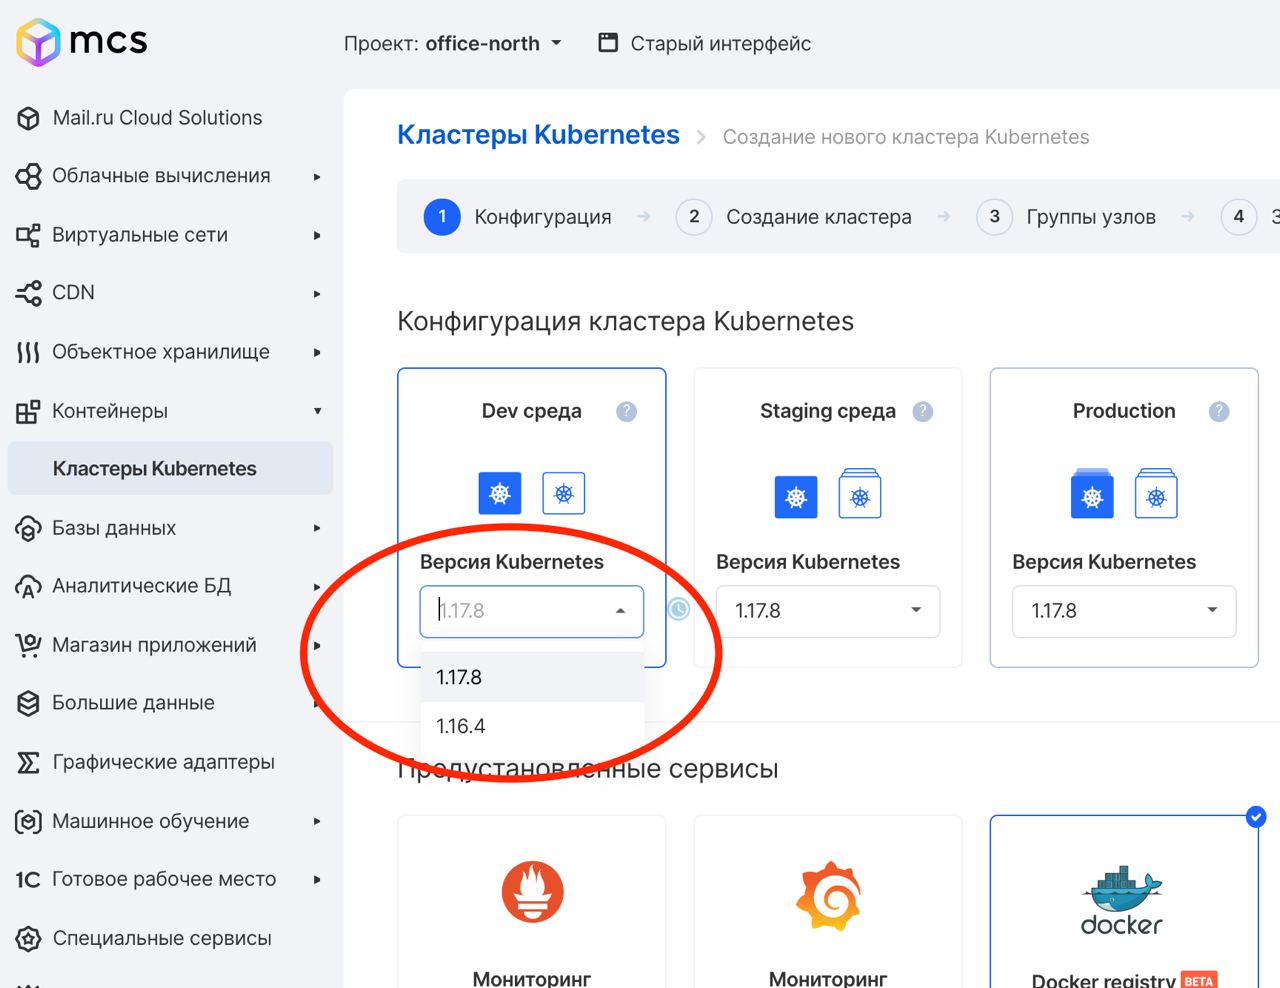Go to Кластеры Kubernetes breadcrumb link

538,135
